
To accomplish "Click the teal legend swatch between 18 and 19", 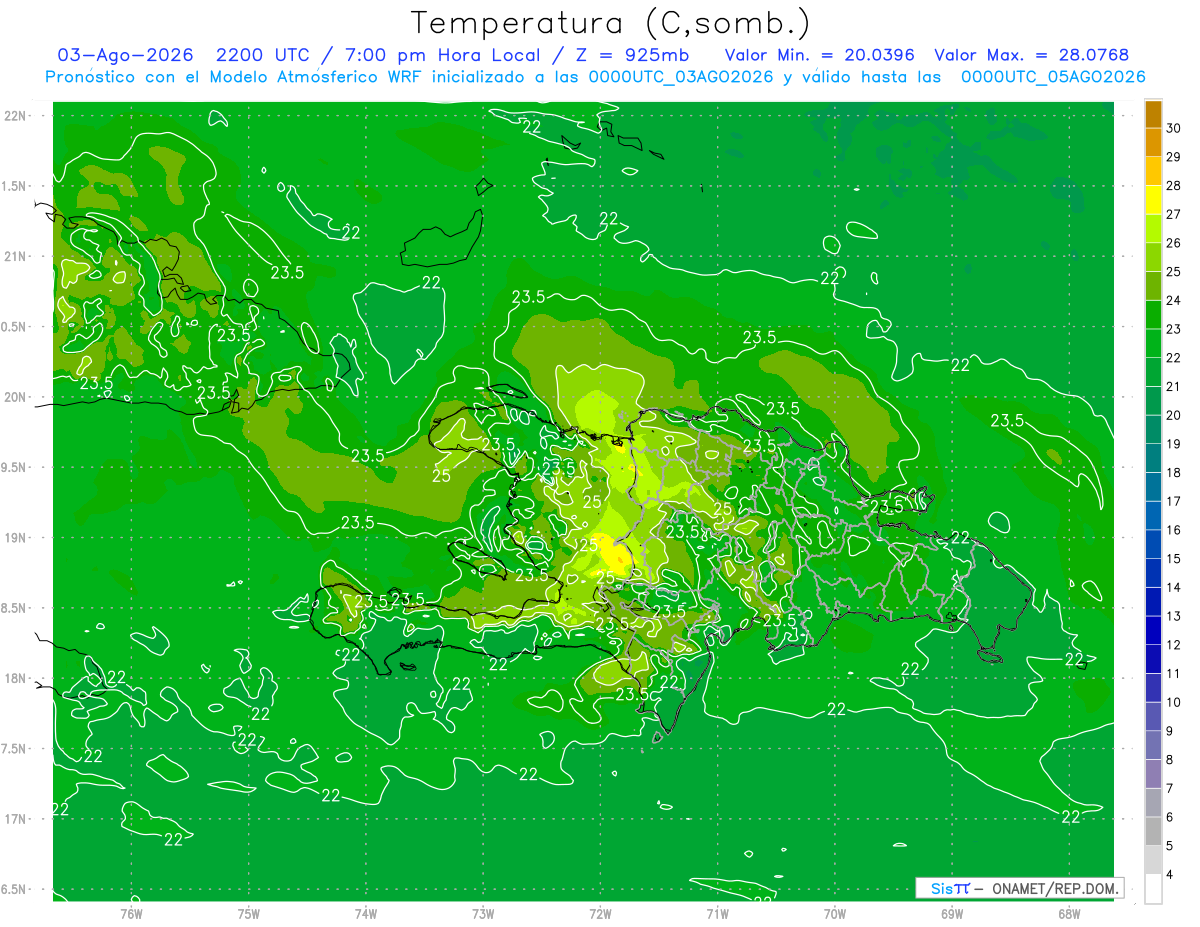I will (1153, 458).
